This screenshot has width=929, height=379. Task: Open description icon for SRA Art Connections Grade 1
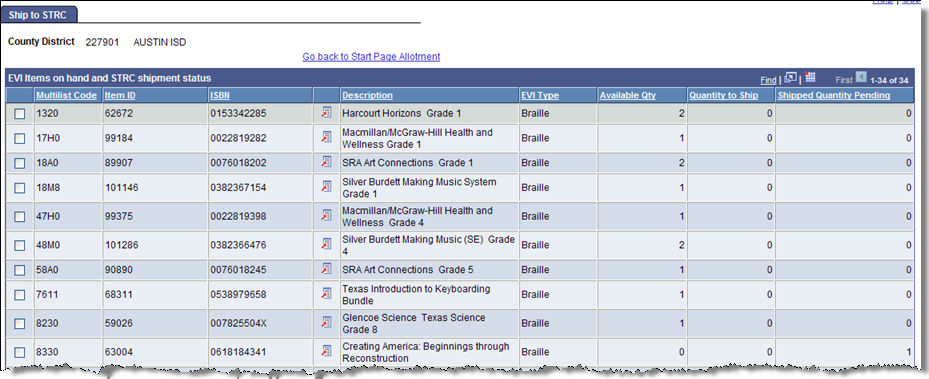[x=326, y=162]
